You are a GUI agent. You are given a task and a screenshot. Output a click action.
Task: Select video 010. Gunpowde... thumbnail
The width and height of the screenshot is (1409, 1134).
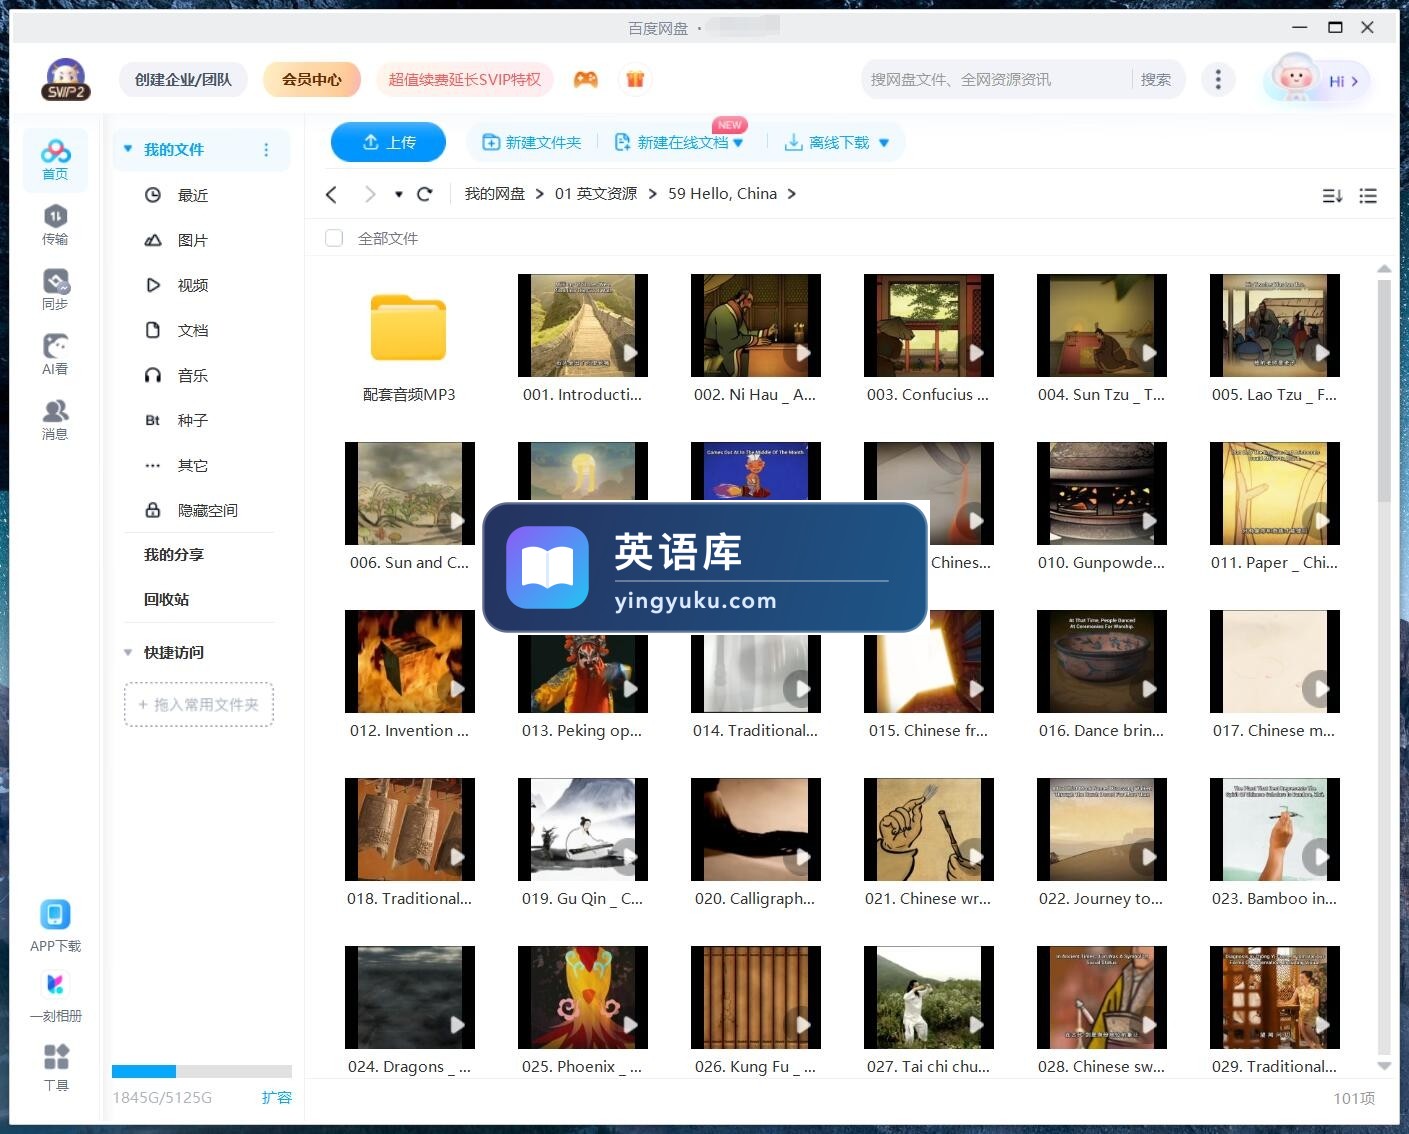pos(1102,493)
